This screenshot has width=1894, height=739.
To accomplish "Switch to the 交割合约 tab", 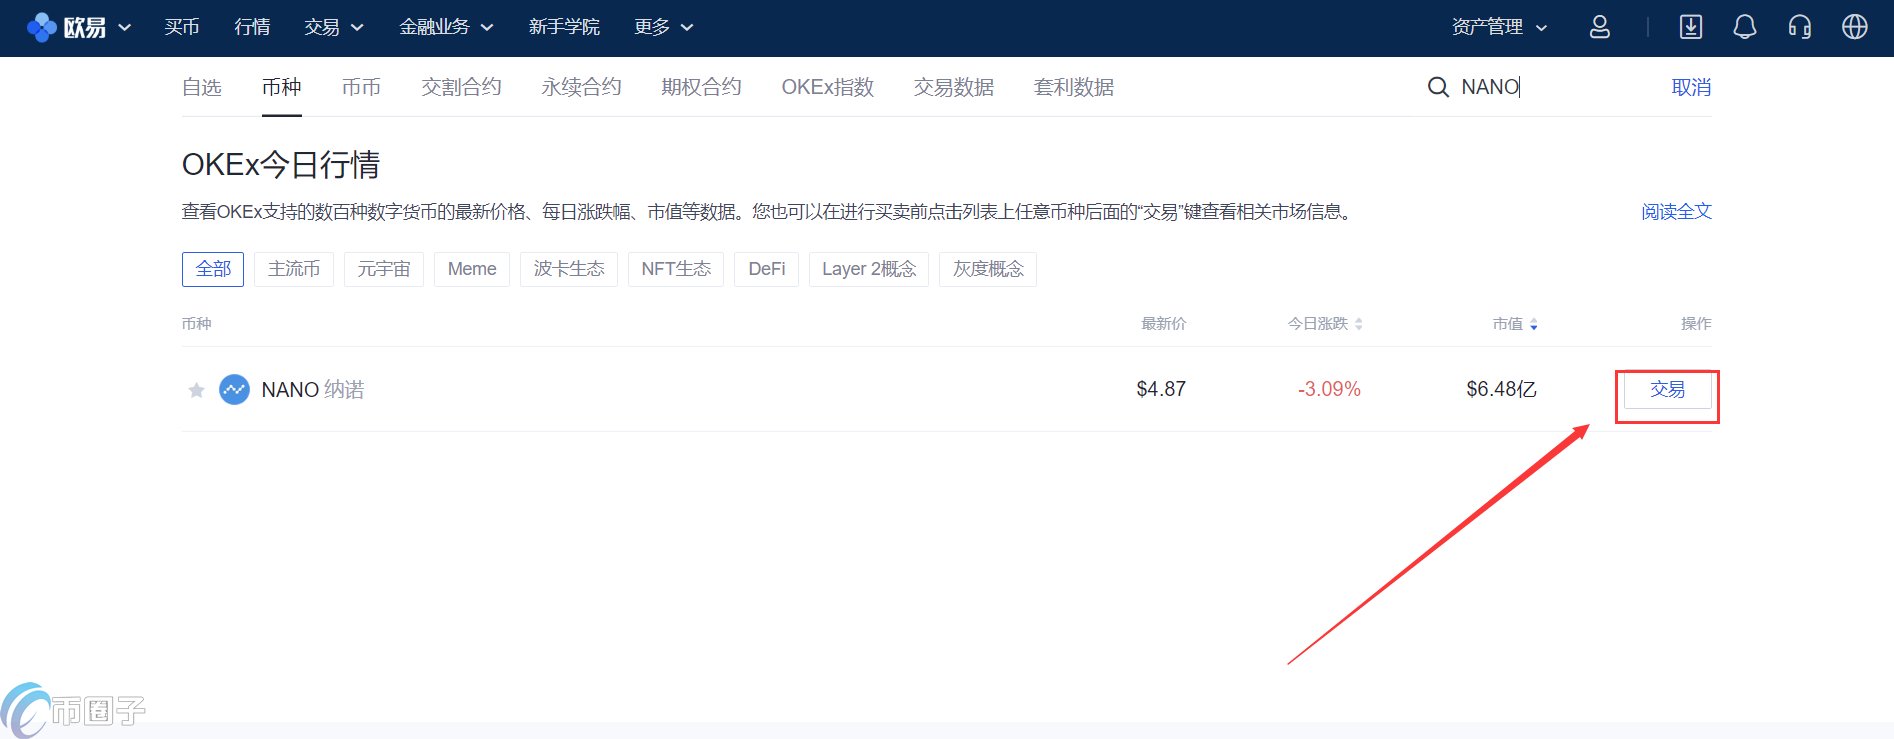I will pos(462,87).
